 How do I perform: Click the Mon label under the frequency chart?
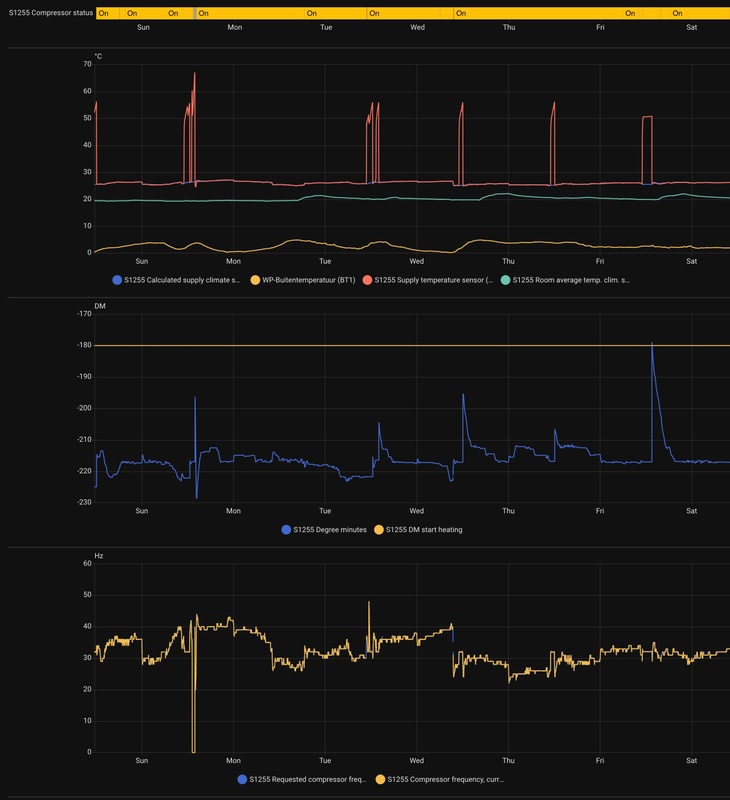(x=234, y=760)
